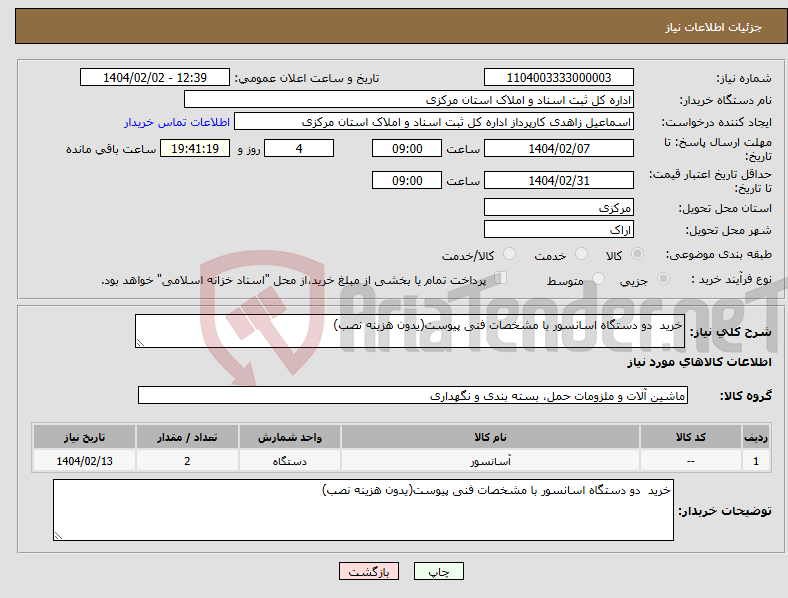Click the request creator field اسماعیل زاهدی

pos(434,122)
